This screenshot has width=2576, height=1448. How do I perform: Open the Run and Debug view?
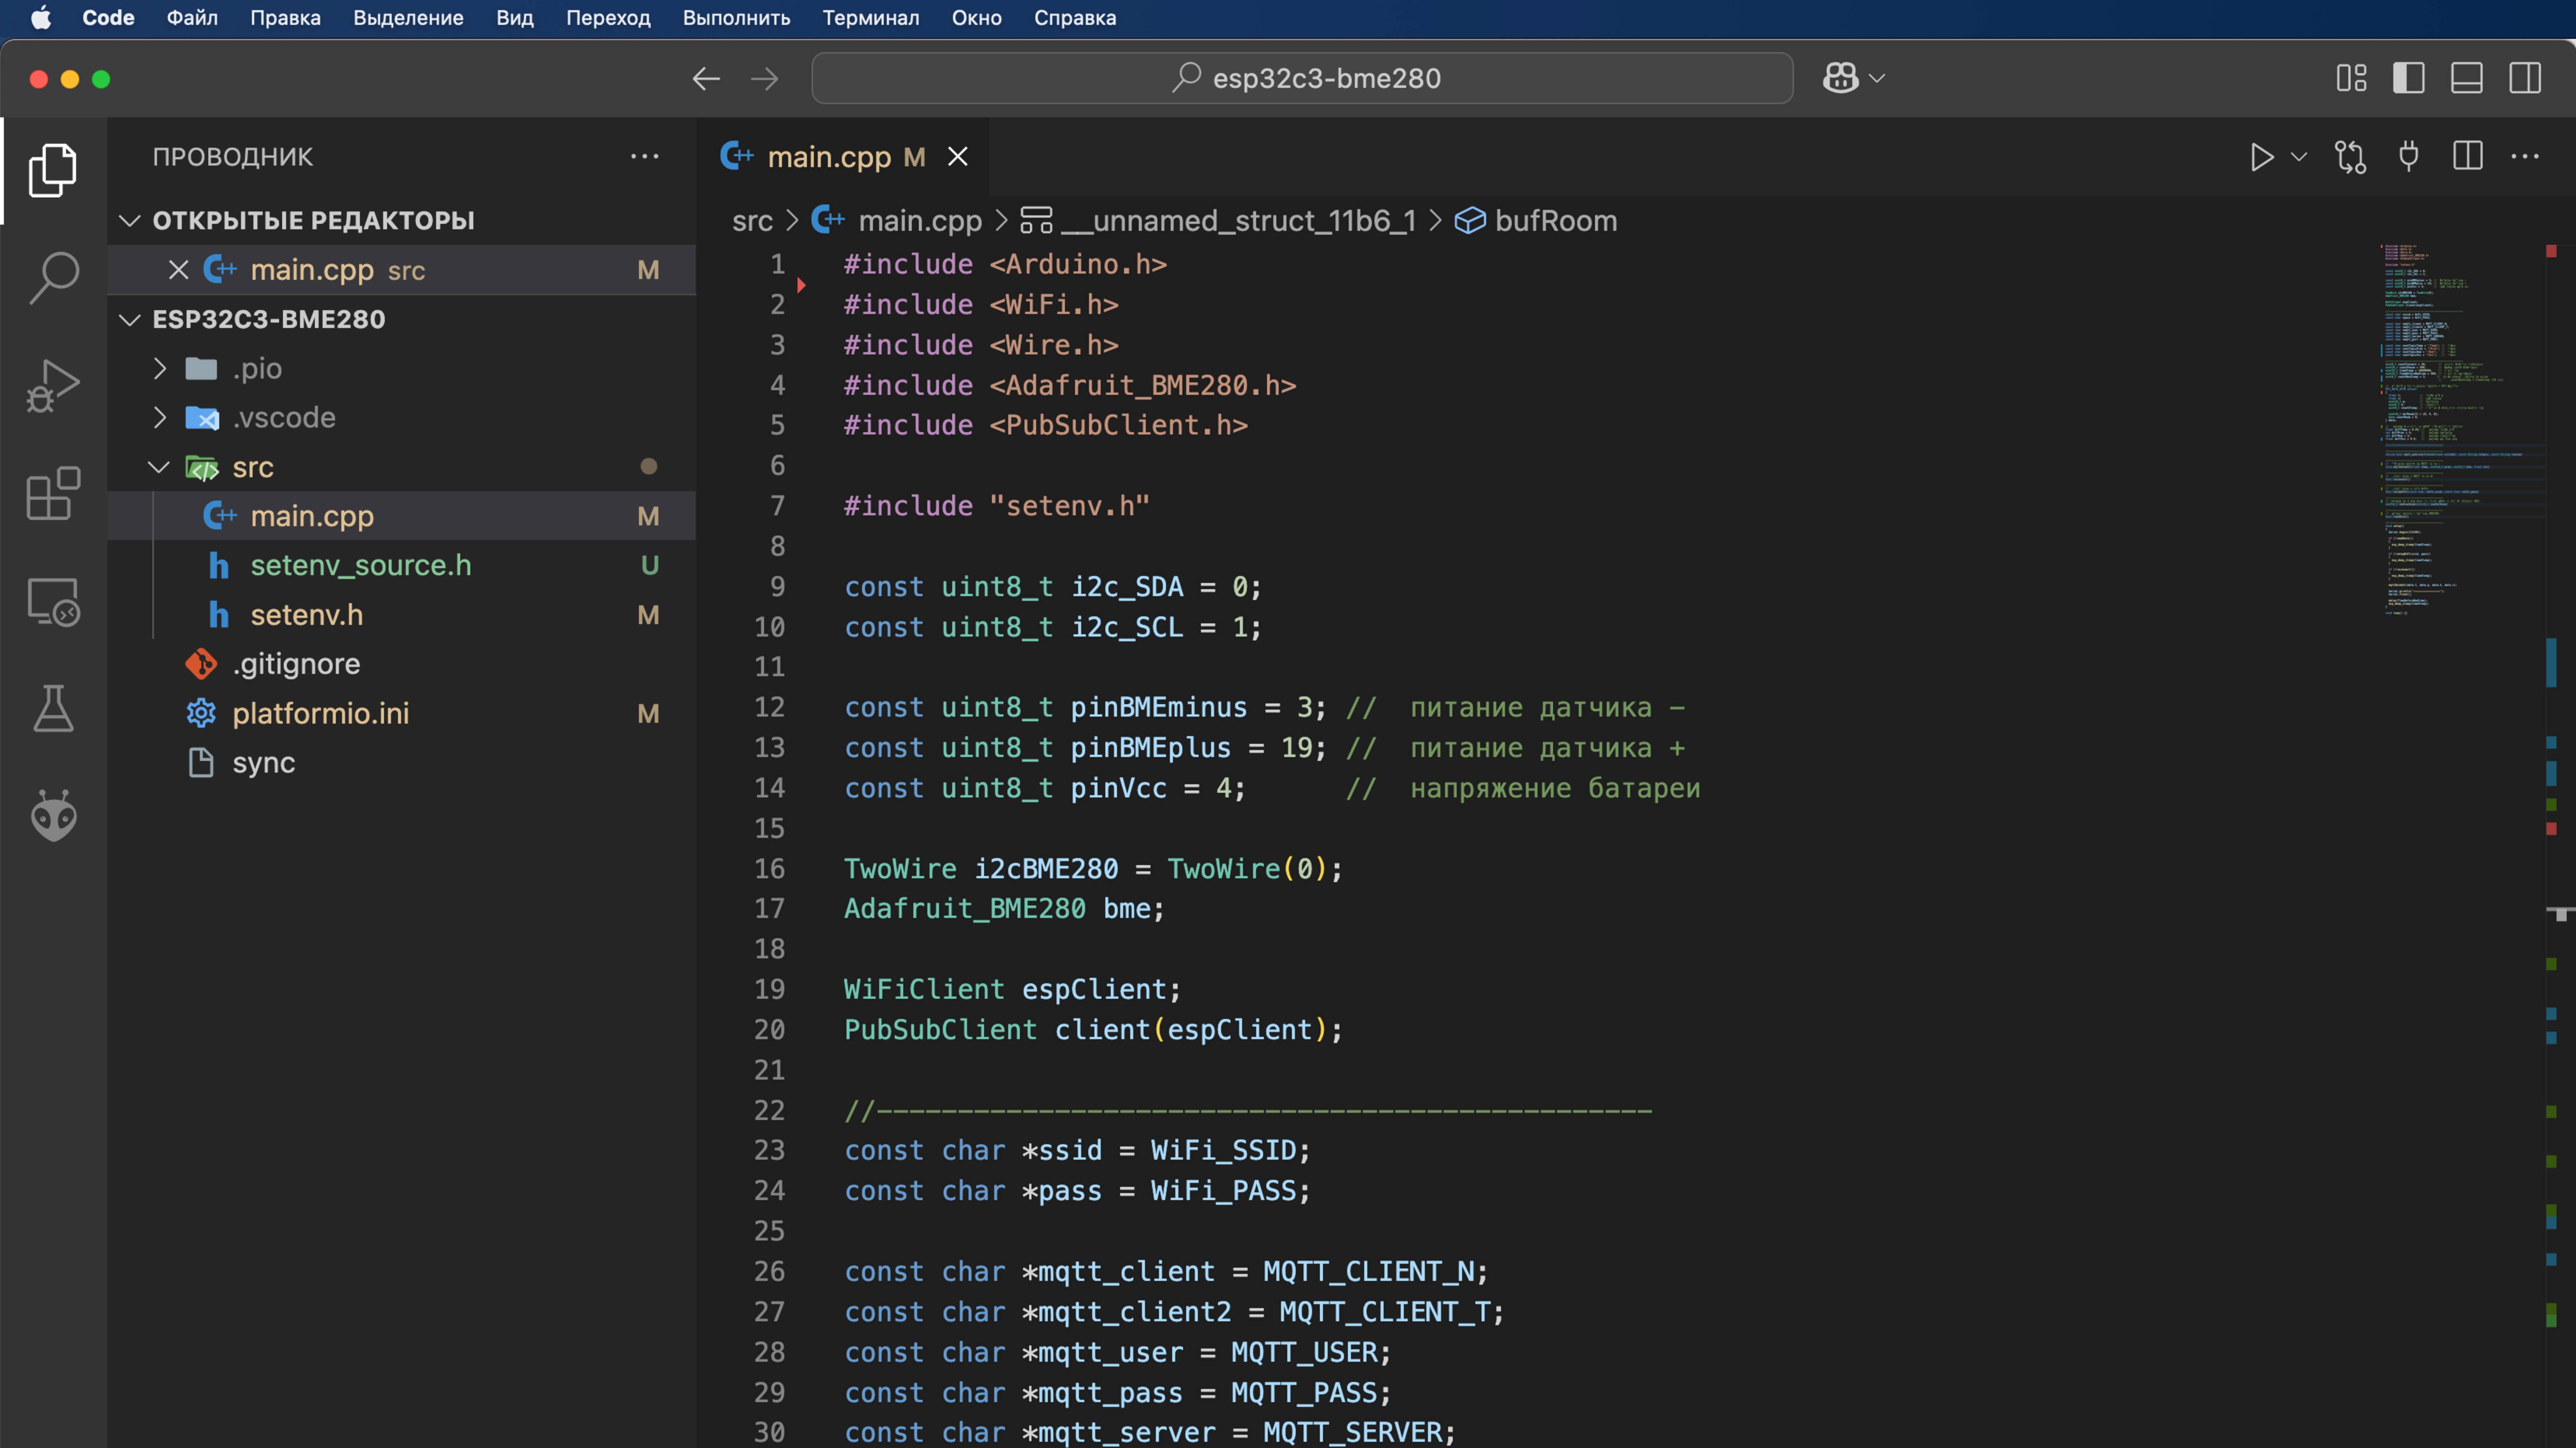coord(53,385)
